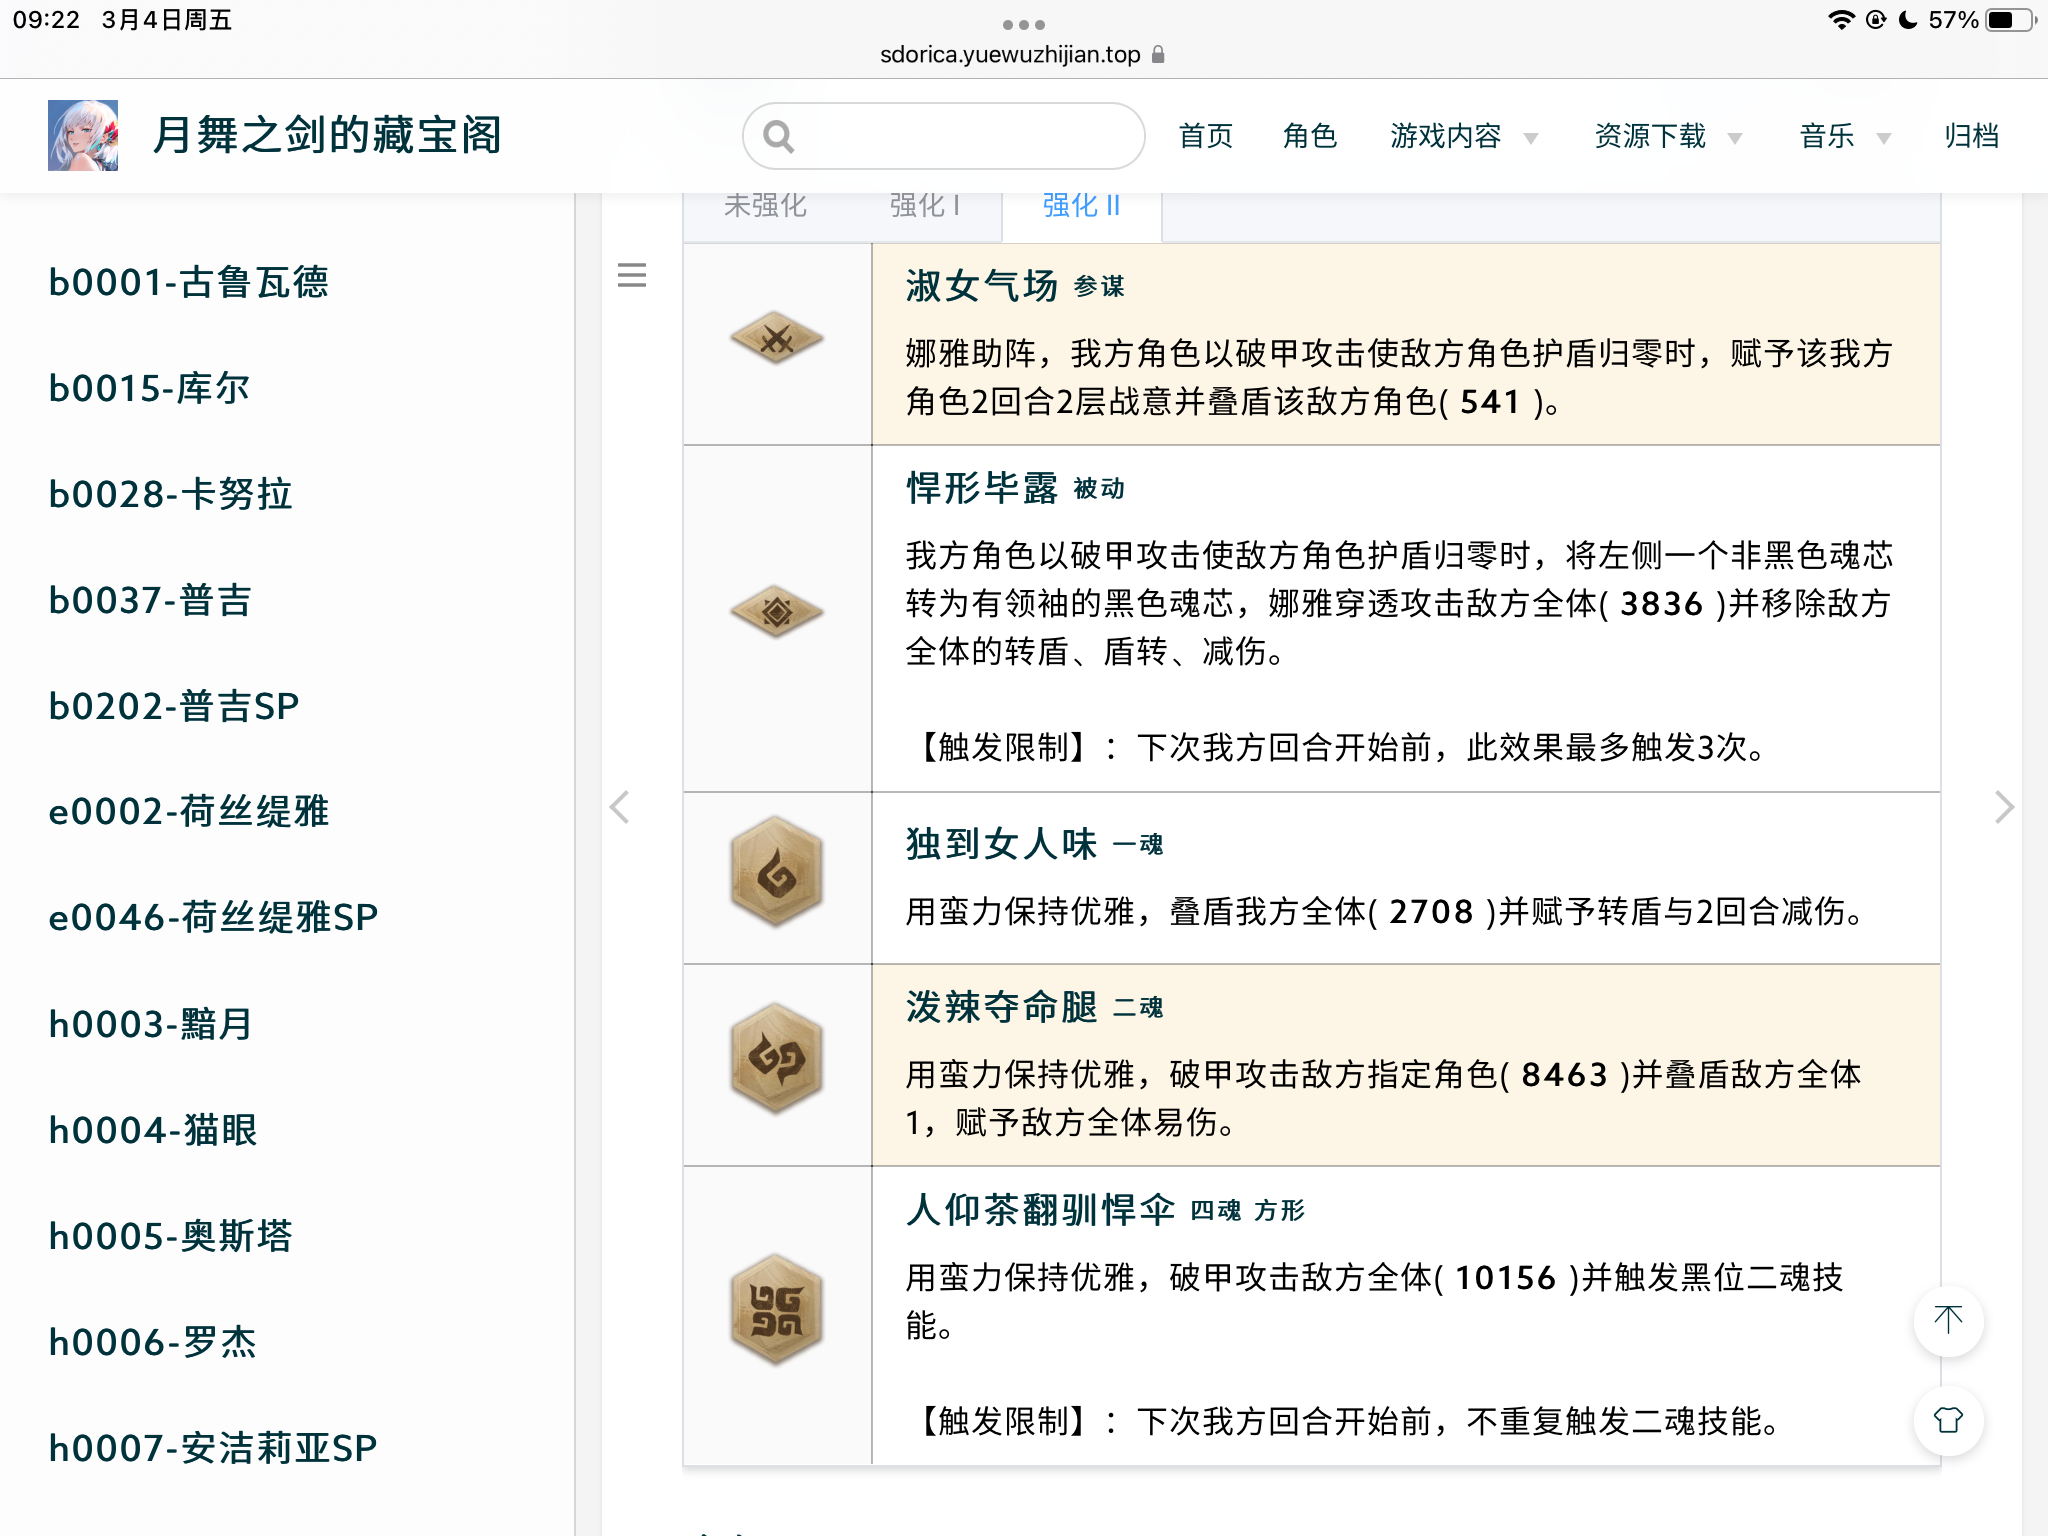Click the shield value 2708
Image resolution: width=2048 pixels, height=1536 pixels.
[x=1431, y=911]
